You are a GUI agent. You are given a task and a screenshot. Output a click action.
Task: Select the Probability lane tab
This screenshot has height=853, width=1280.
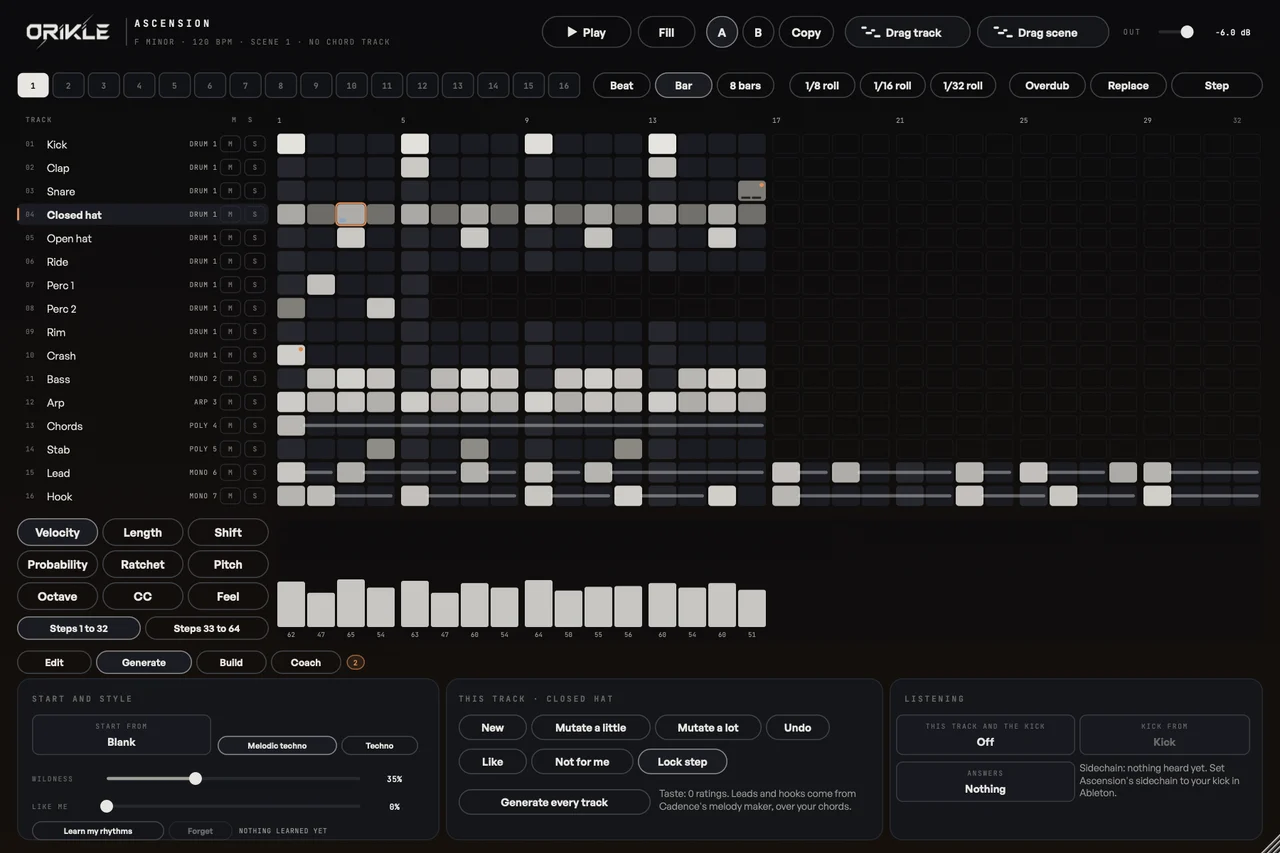pos(57,564)
